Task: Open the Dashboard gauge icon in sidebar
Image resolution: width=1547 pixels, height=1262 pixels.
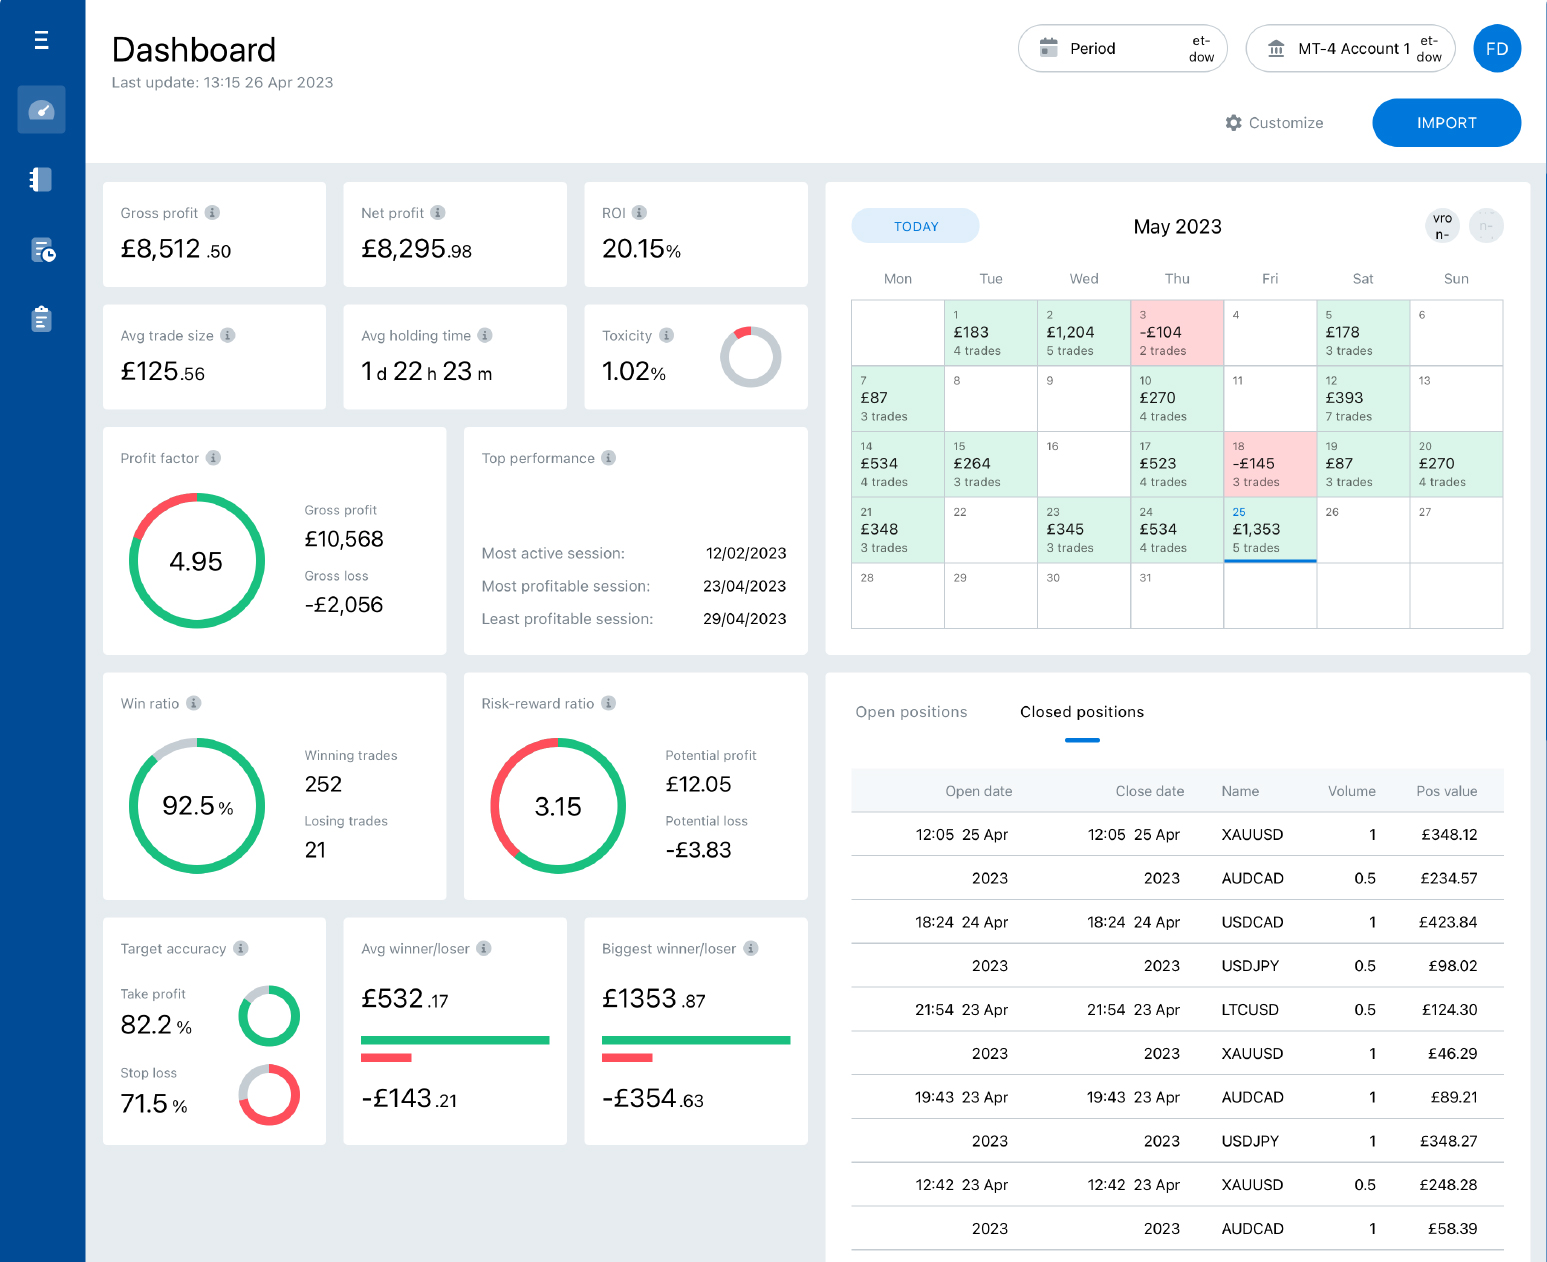Action: click(x=41, y=109)
